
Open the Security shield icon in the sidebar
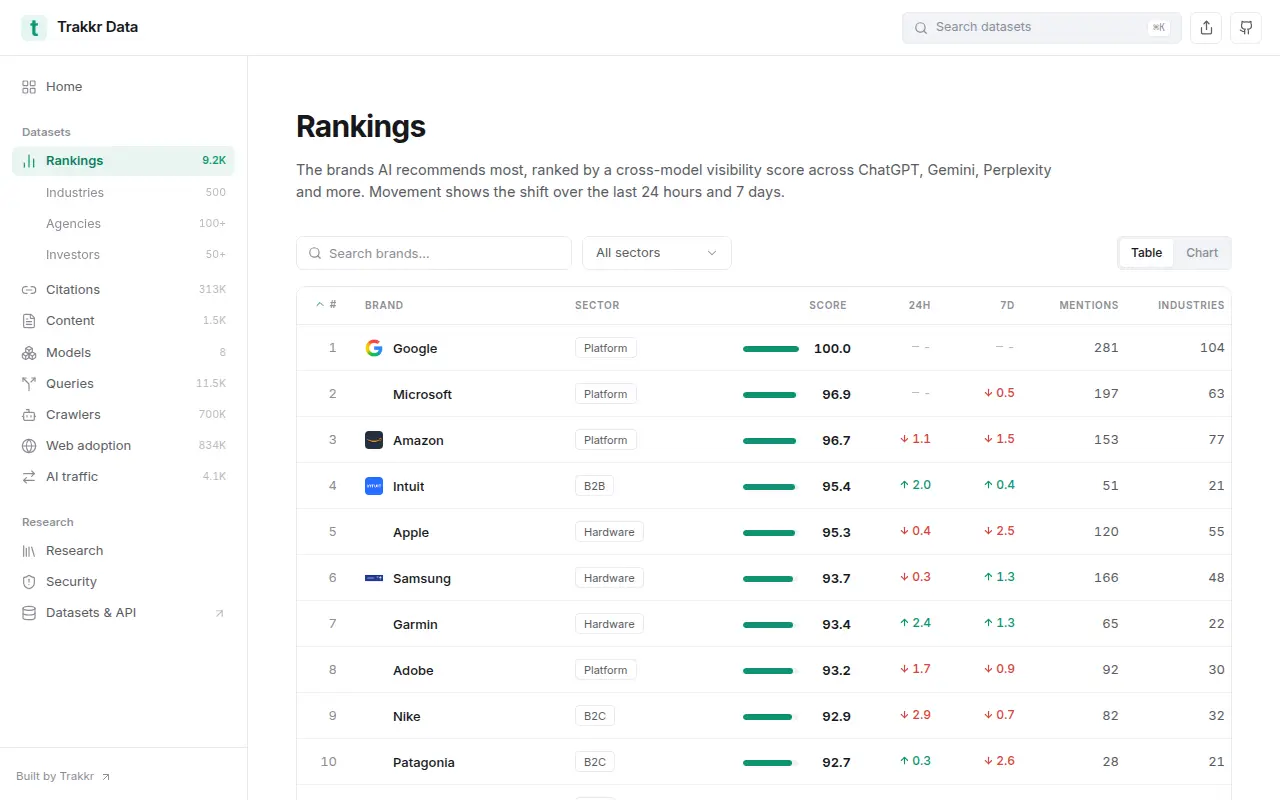point(29,582)
